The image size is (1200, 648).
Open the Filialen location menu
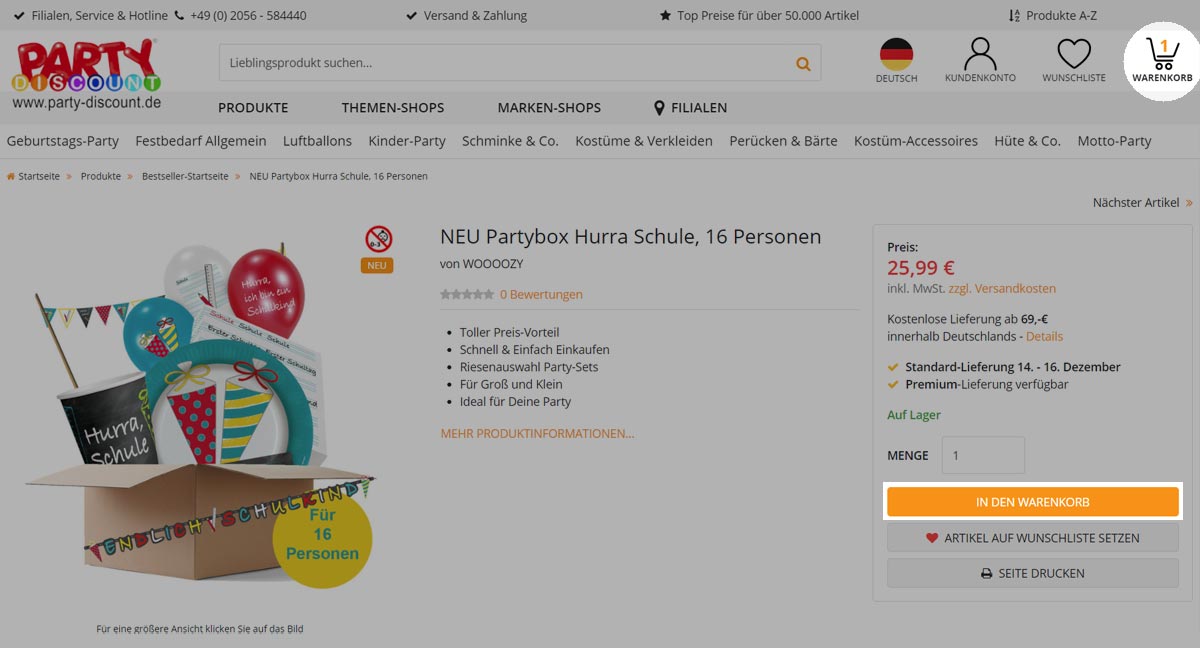click(690, 108)
